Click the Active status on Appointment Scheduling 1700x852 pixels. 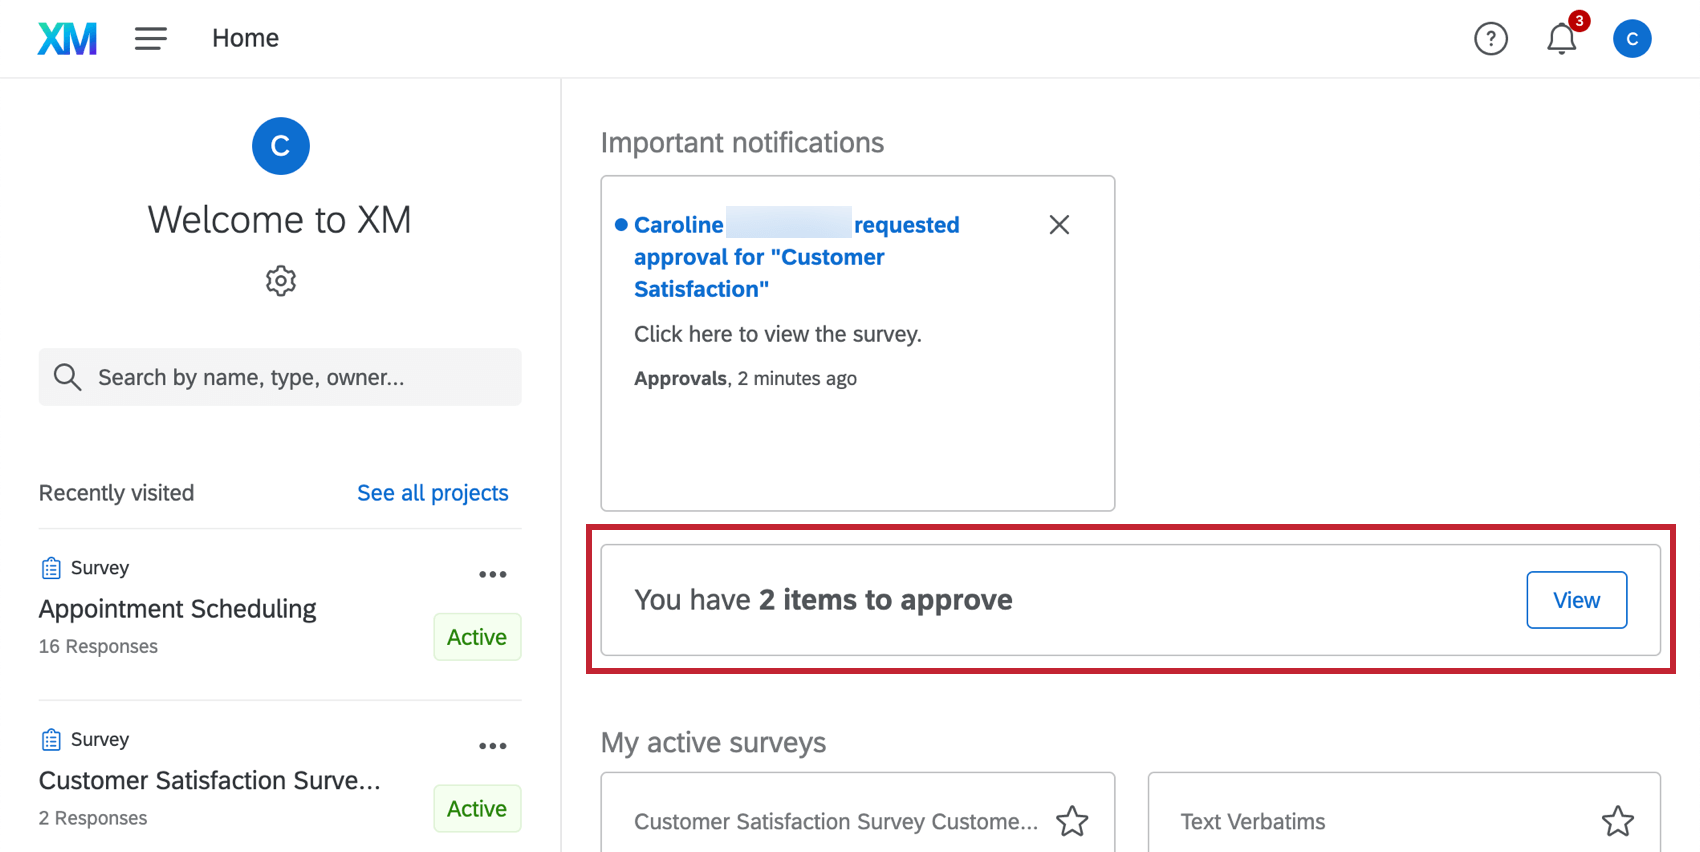pos(477,637)
